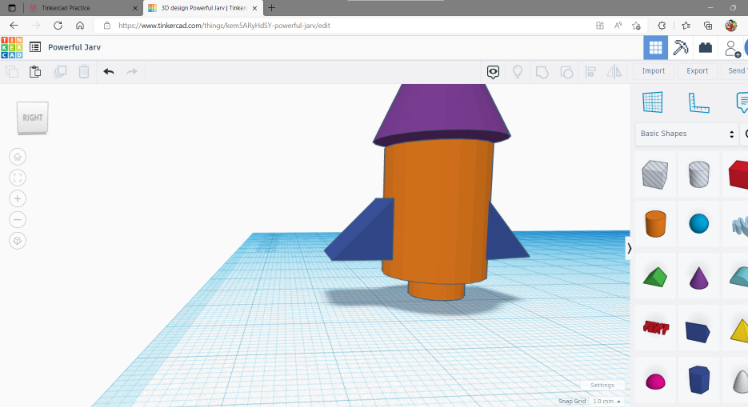Pick the Box hole shape

[x=655, y=174]
